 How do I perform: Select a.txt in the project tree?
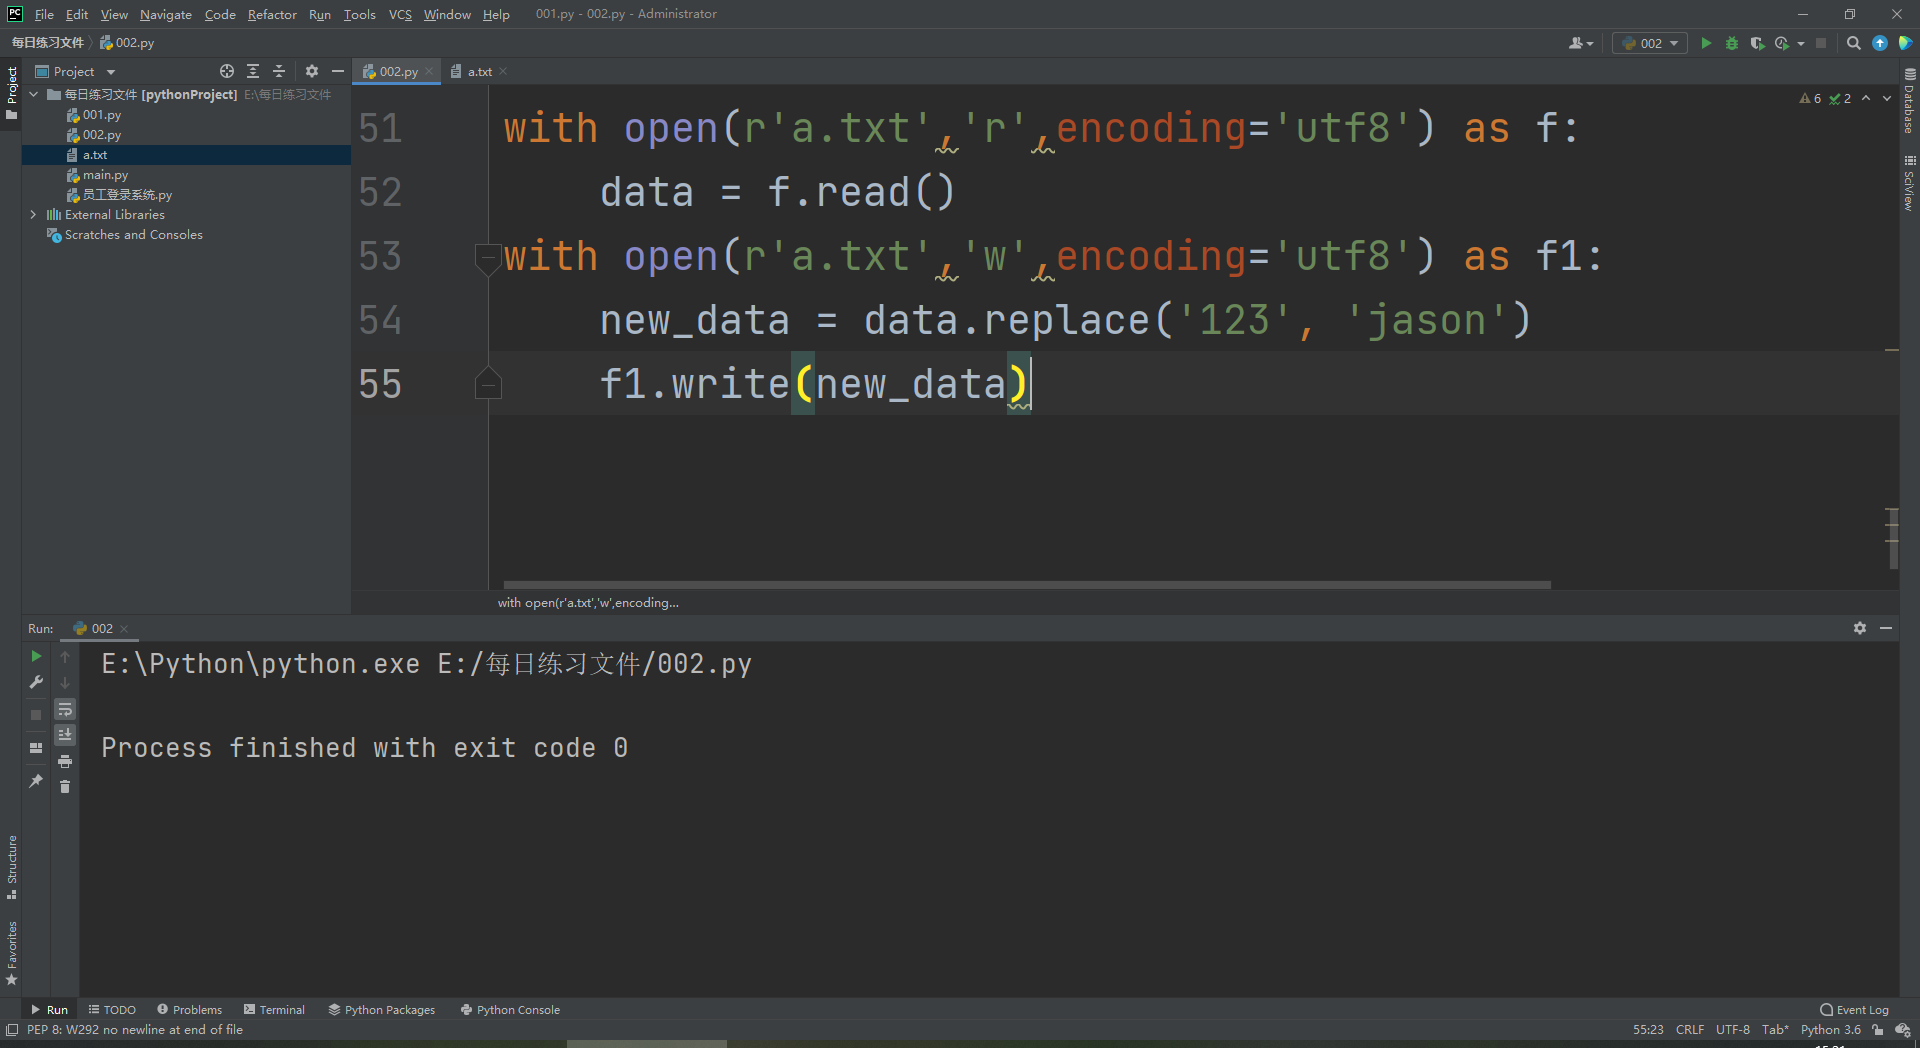coord(186,155)
